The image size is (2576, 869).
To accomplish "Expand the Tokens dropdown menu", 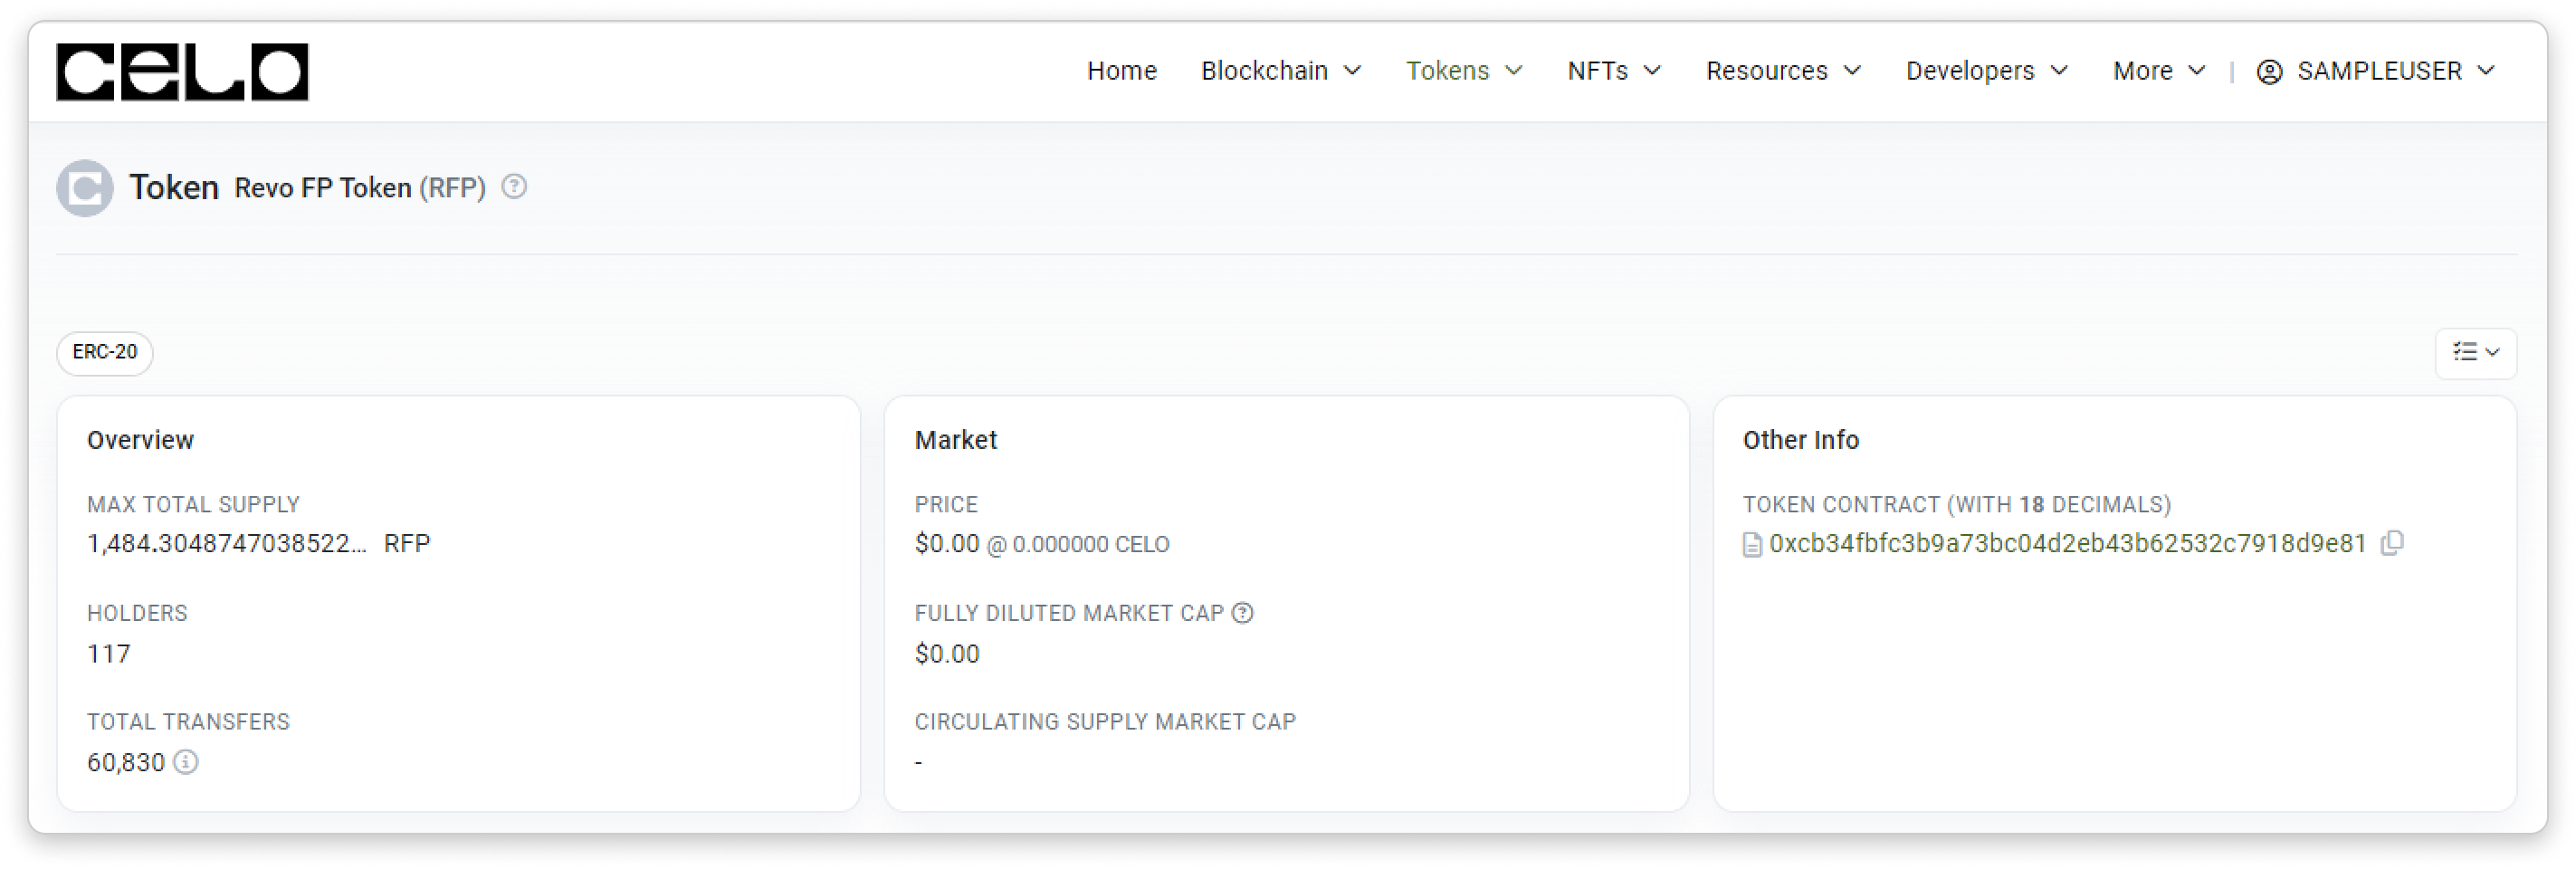I will coord(1464,71).
